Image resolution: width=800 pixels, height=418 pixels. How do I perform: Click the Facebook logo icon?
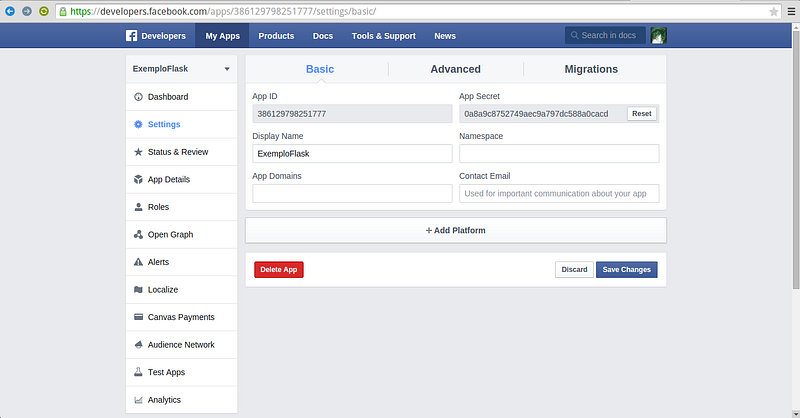(131, 35)
